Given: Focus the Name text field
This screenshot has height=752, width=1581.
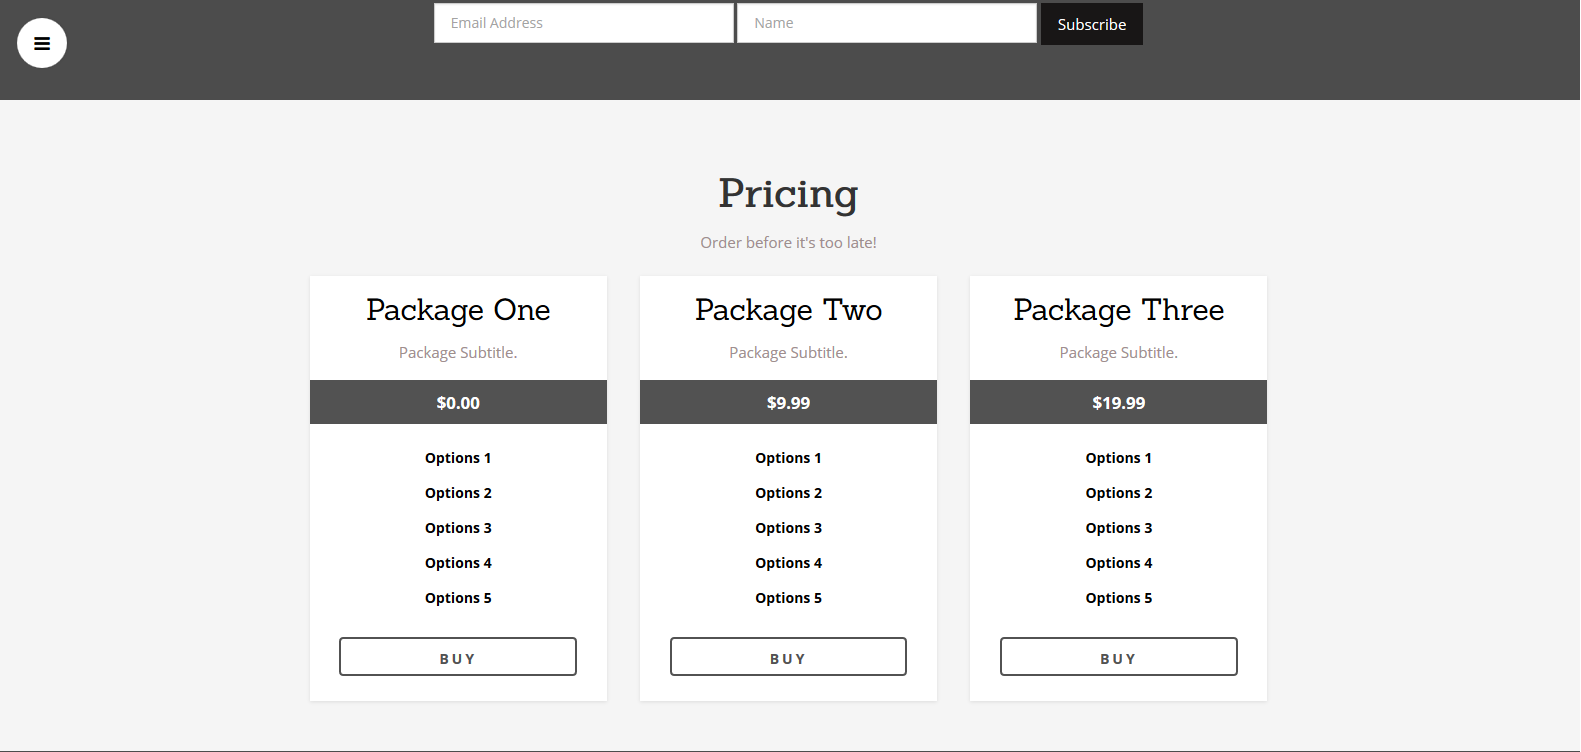Looking at the screenshot, I should coord(886,23).
